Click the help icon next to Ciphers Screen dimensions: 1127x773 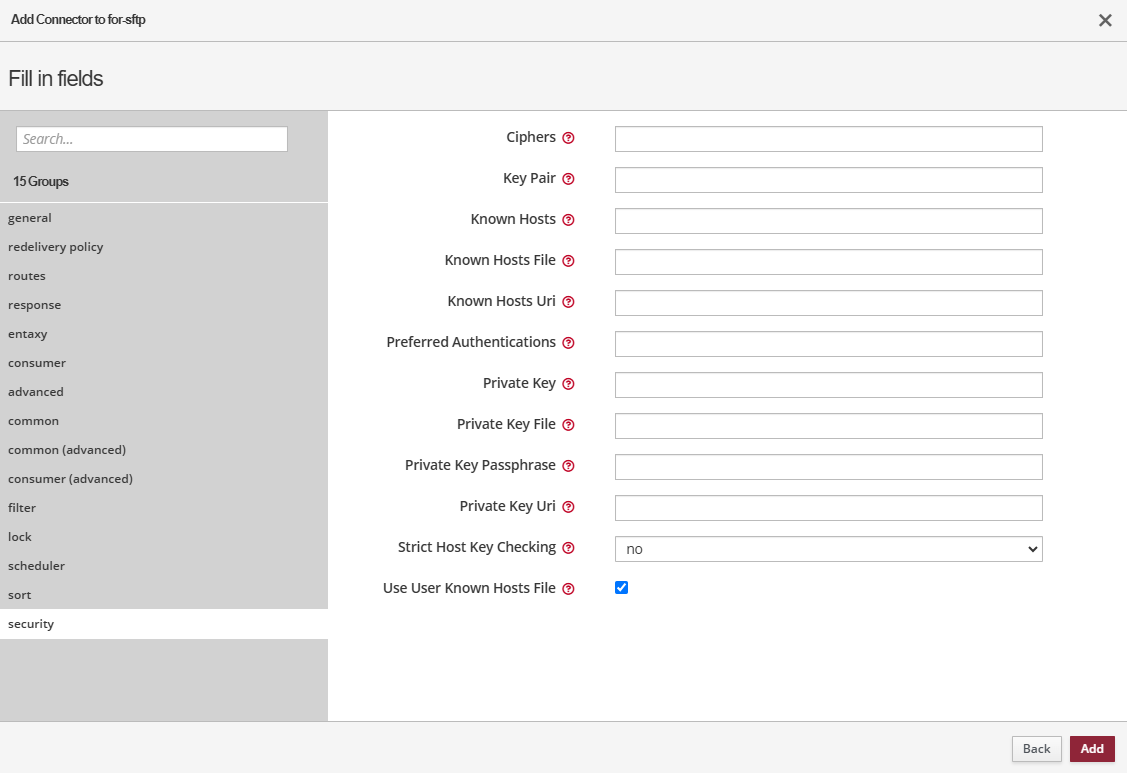[x=568, y=138]
